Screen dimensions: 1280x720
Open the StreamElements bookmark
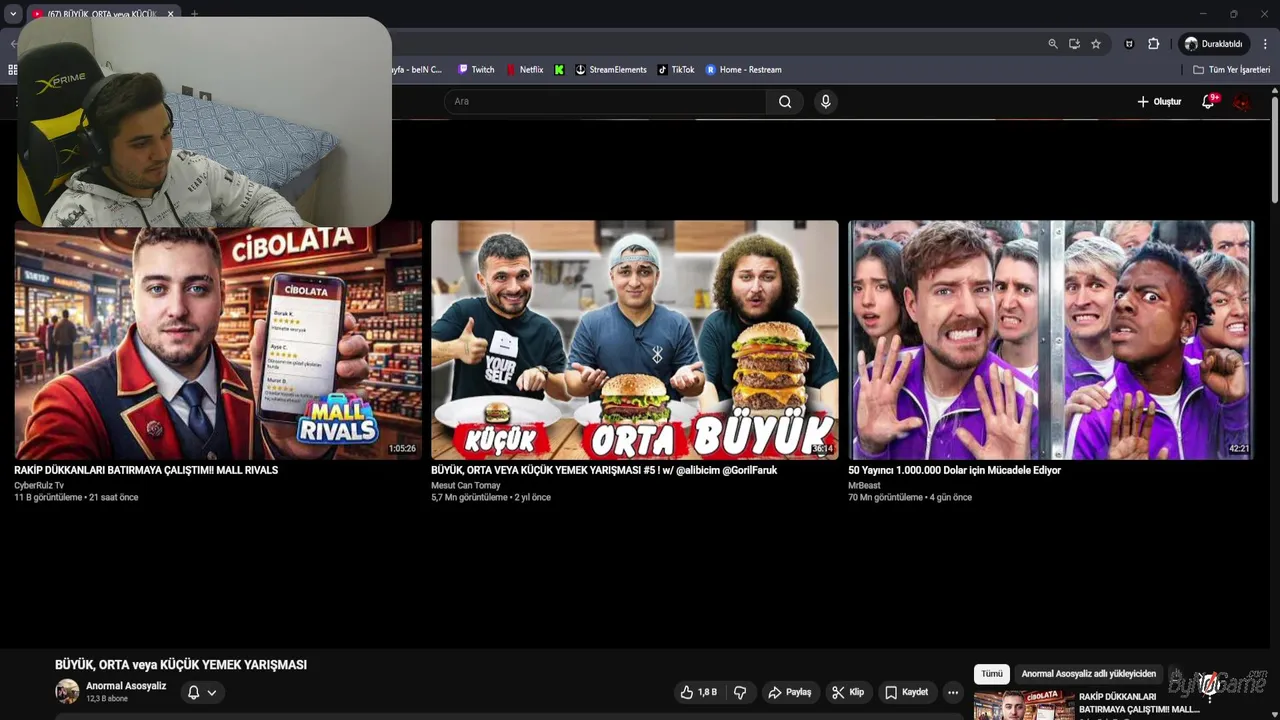coord(611,70)
